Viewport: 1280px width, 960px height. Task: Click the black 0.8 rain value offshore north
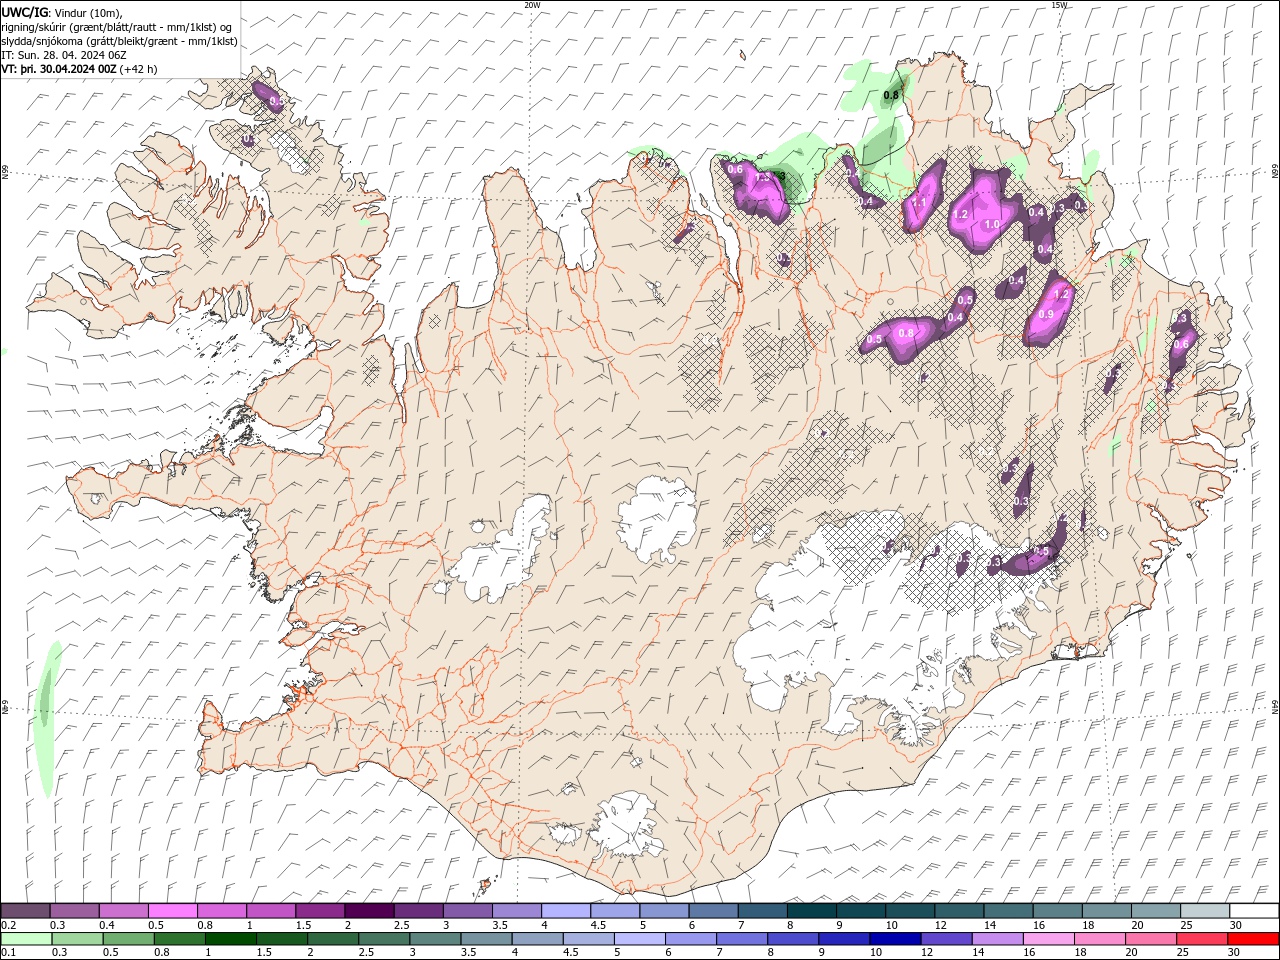[891, 96]
